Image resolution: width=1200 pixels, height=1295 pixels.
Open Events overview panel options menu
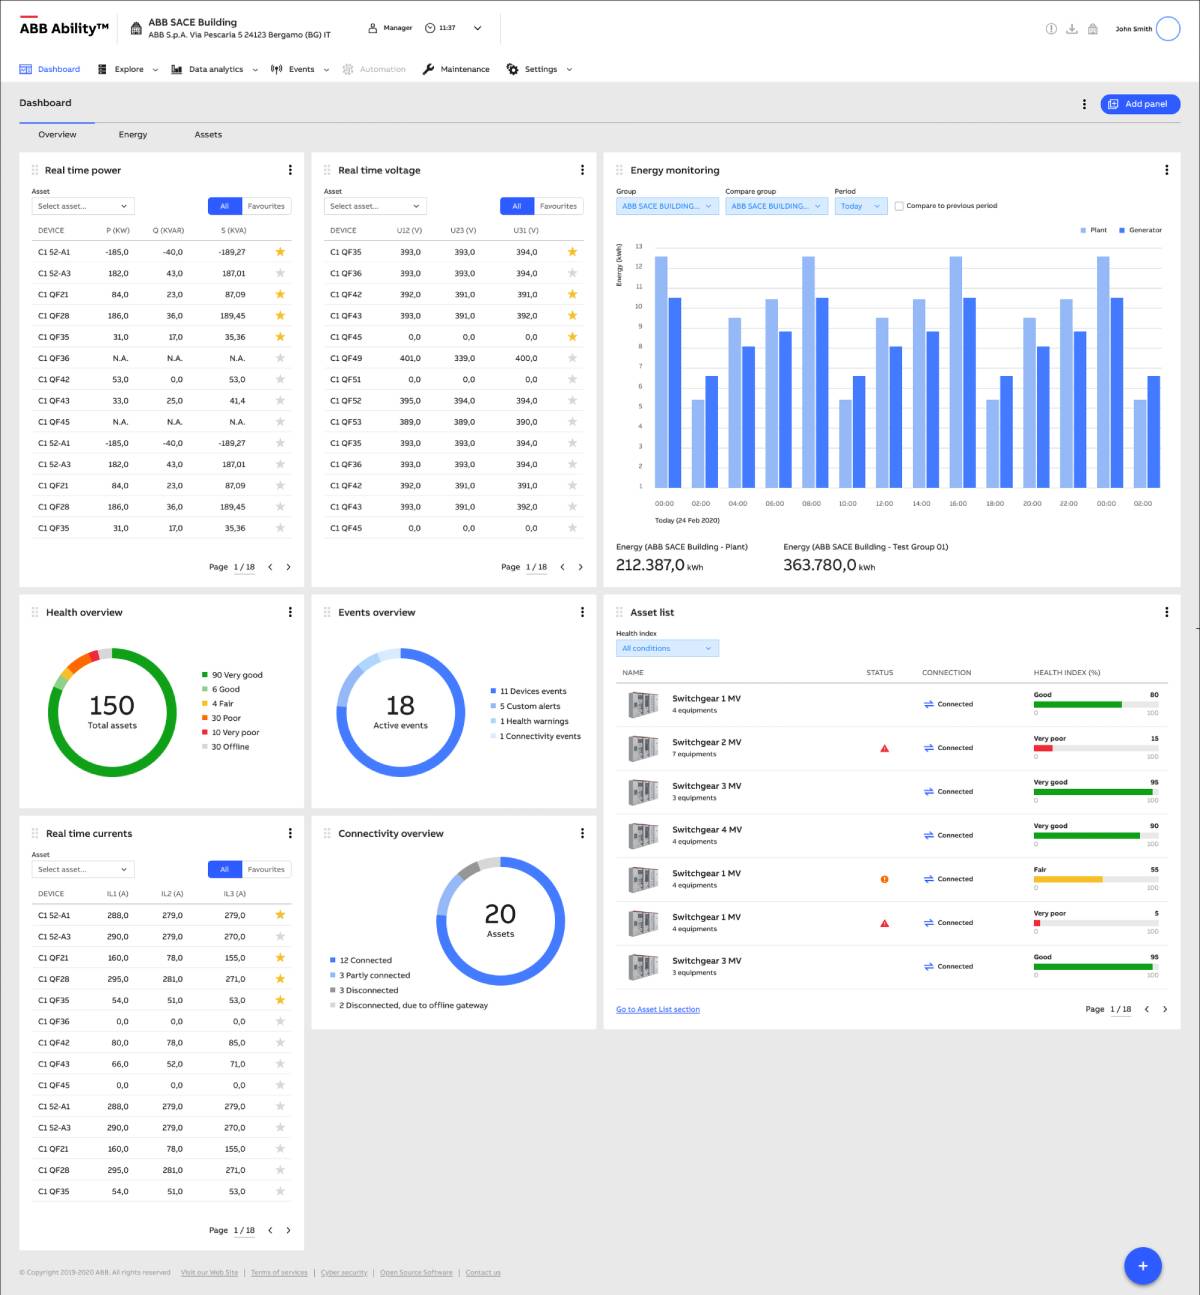582,612
